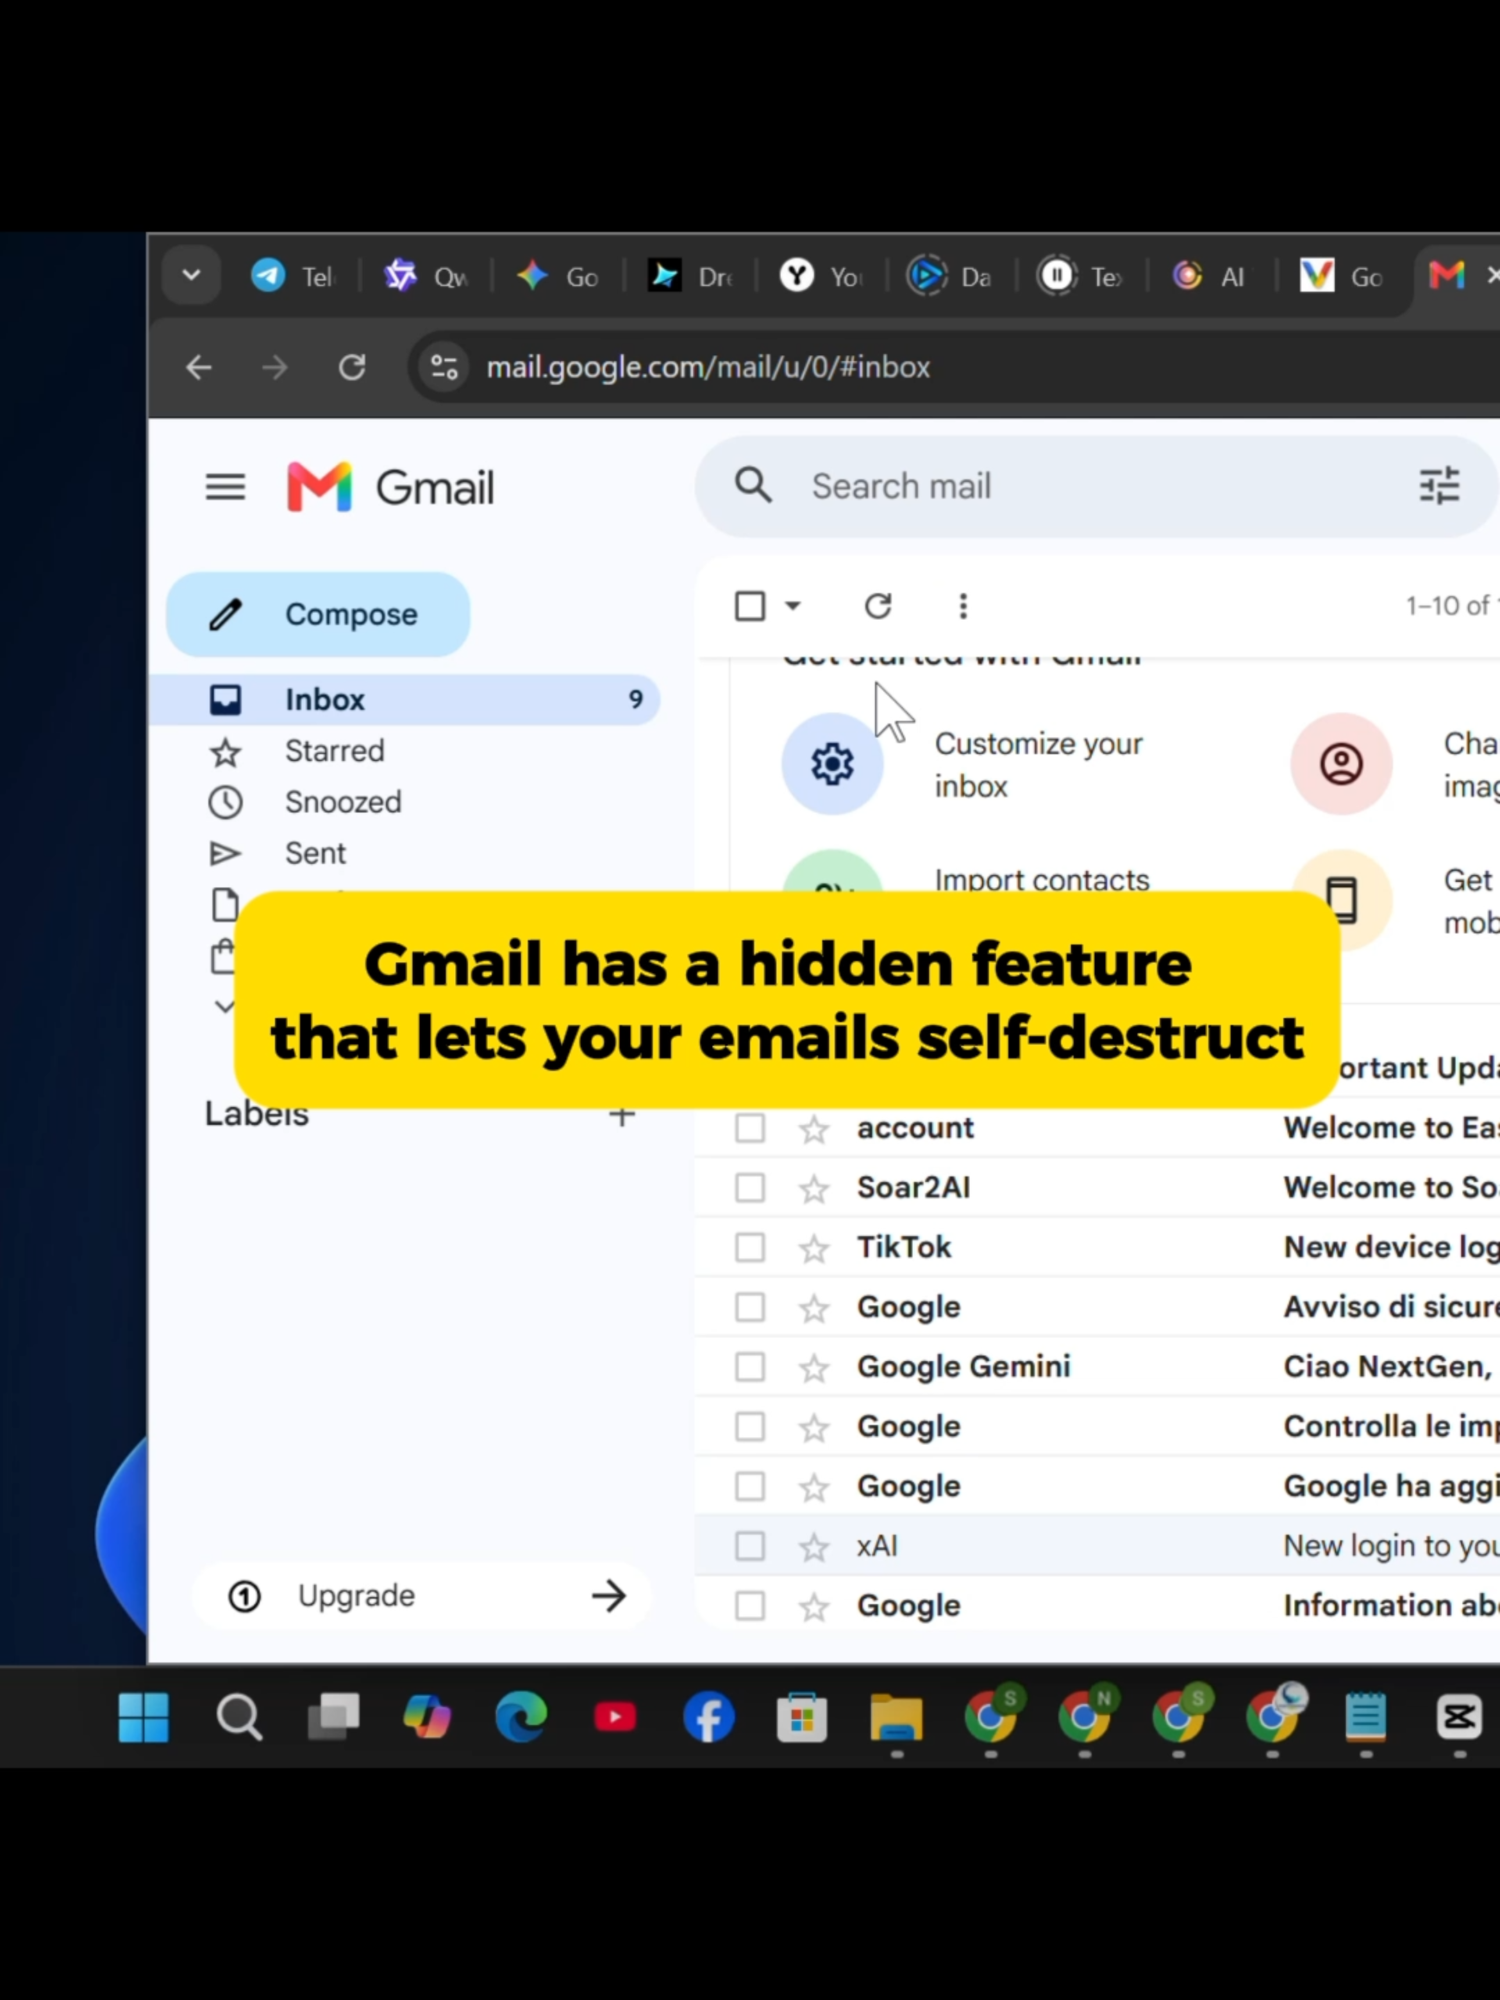Click the Import contacts link
The height and width of the screenshot is (2000, 1500).
point(1042,880)
